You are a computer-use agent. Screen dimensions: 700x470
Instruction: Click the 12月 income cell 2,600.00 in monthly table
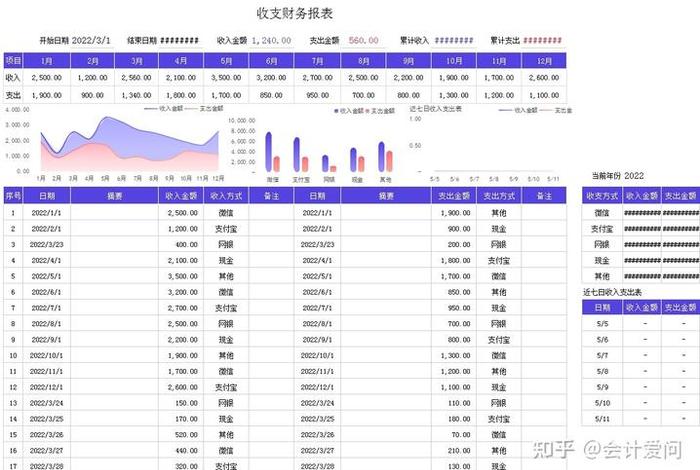544,78
